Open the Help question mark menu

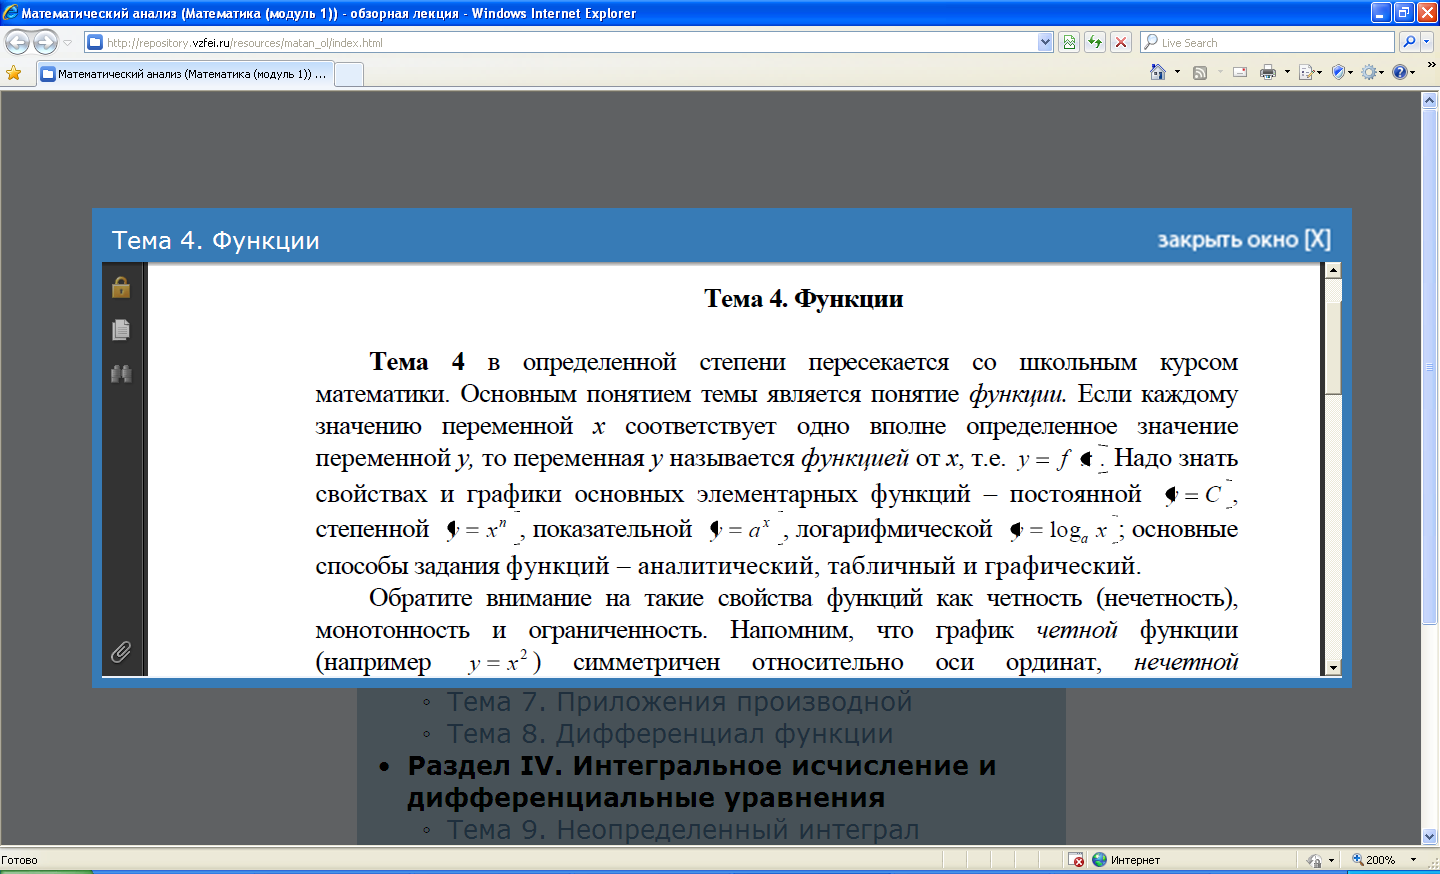(1403, 72)
